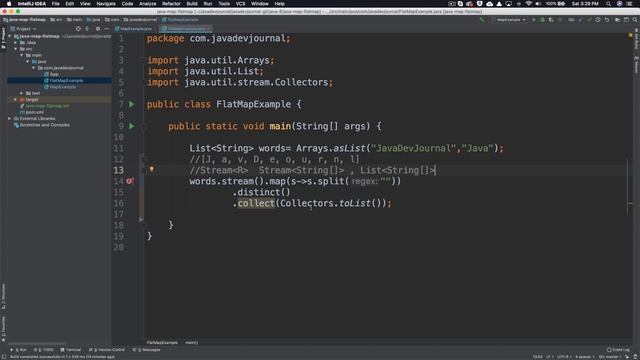Hide the Project tool window
Viewport: 640px width, 360px height.
pyautogui.click(x=107, y=29)
